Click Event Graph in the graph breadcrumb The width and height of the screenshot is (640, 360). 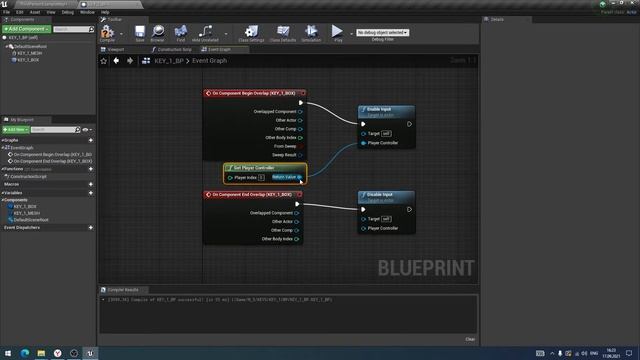coord(209,61)
